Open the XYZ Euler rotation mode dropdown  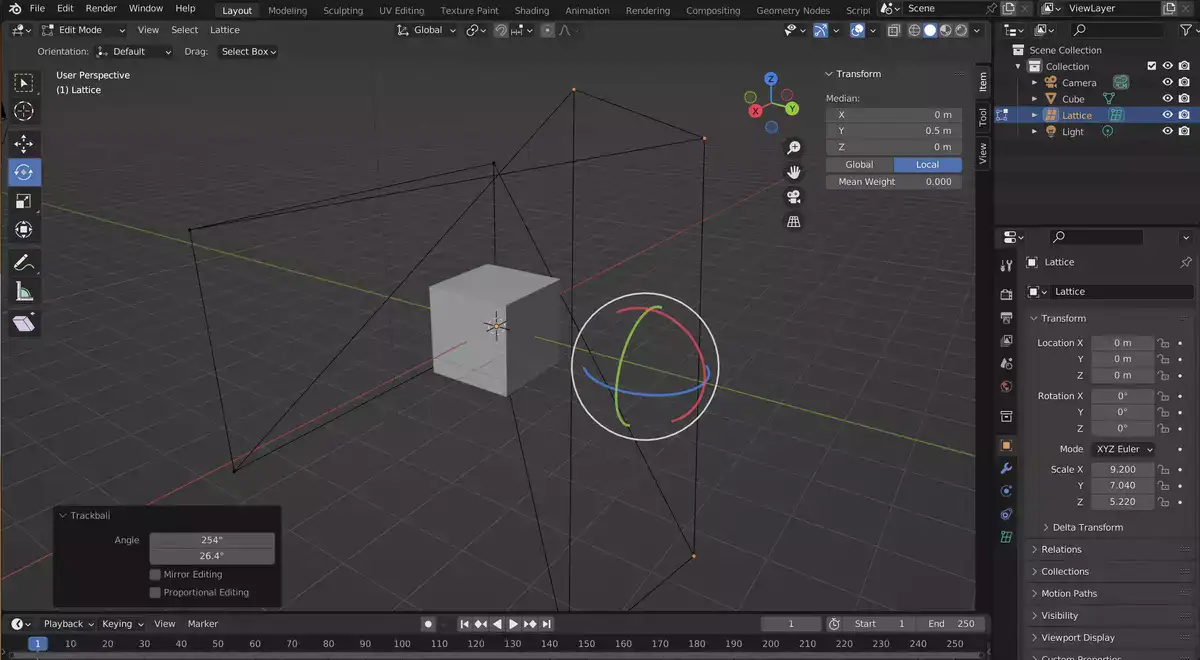click(x=1125, y=449)
